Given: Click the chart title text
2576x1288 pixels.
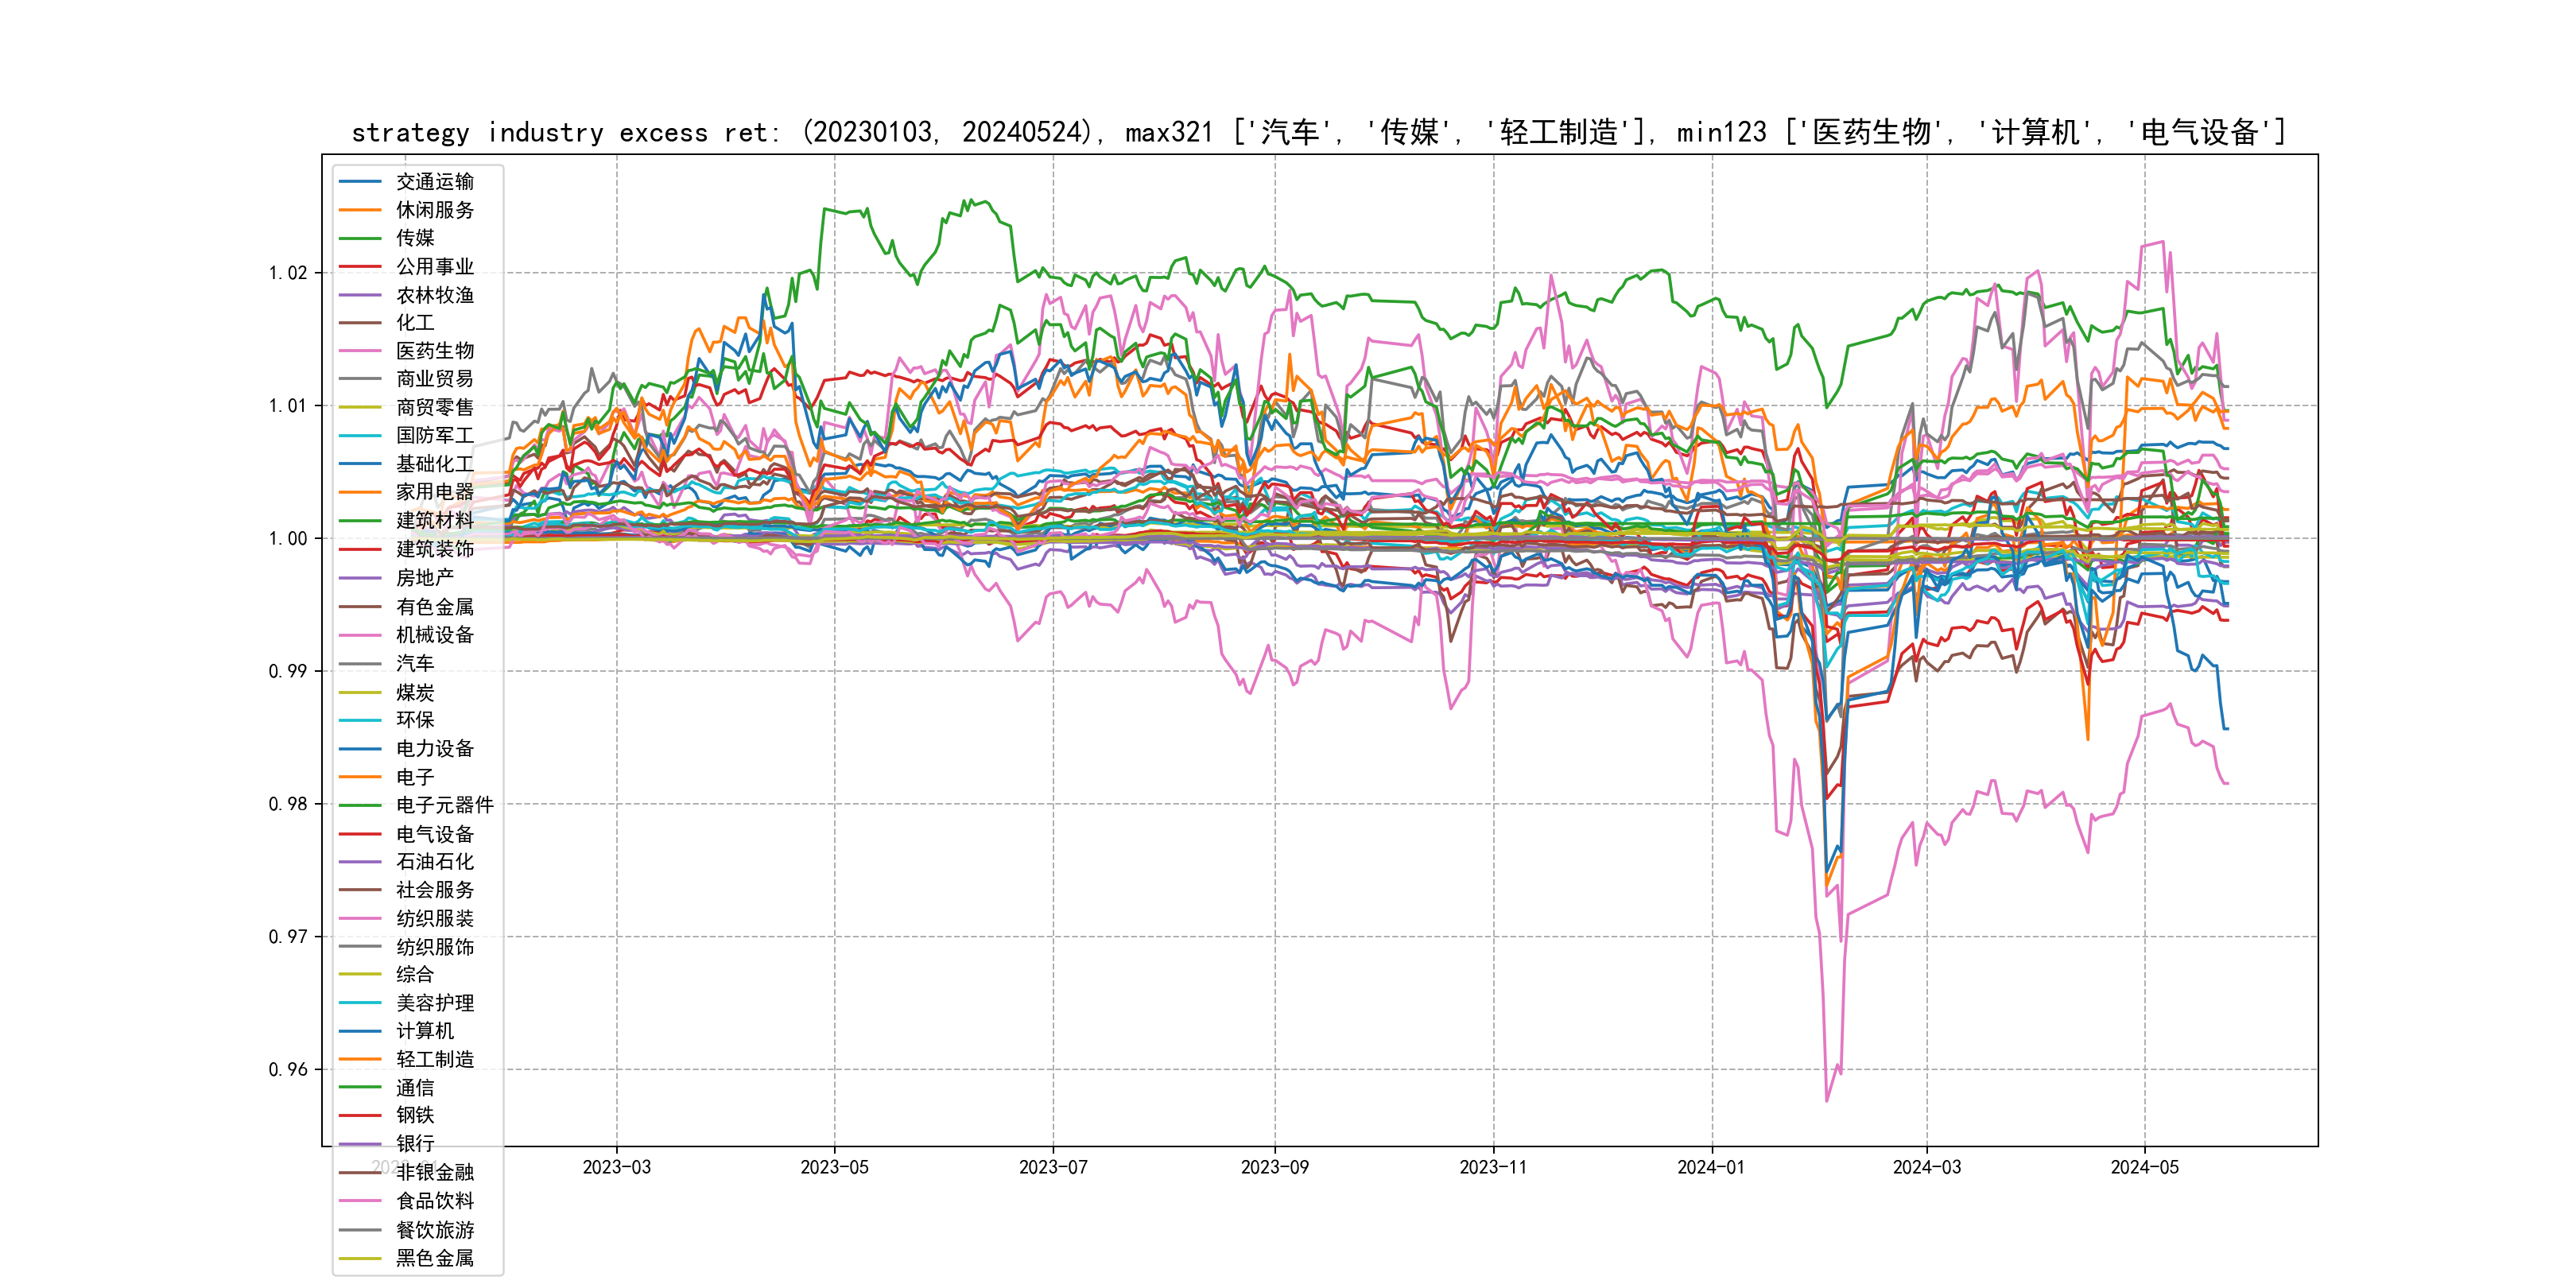Looking at the screenshot, I should (1318, 132).
